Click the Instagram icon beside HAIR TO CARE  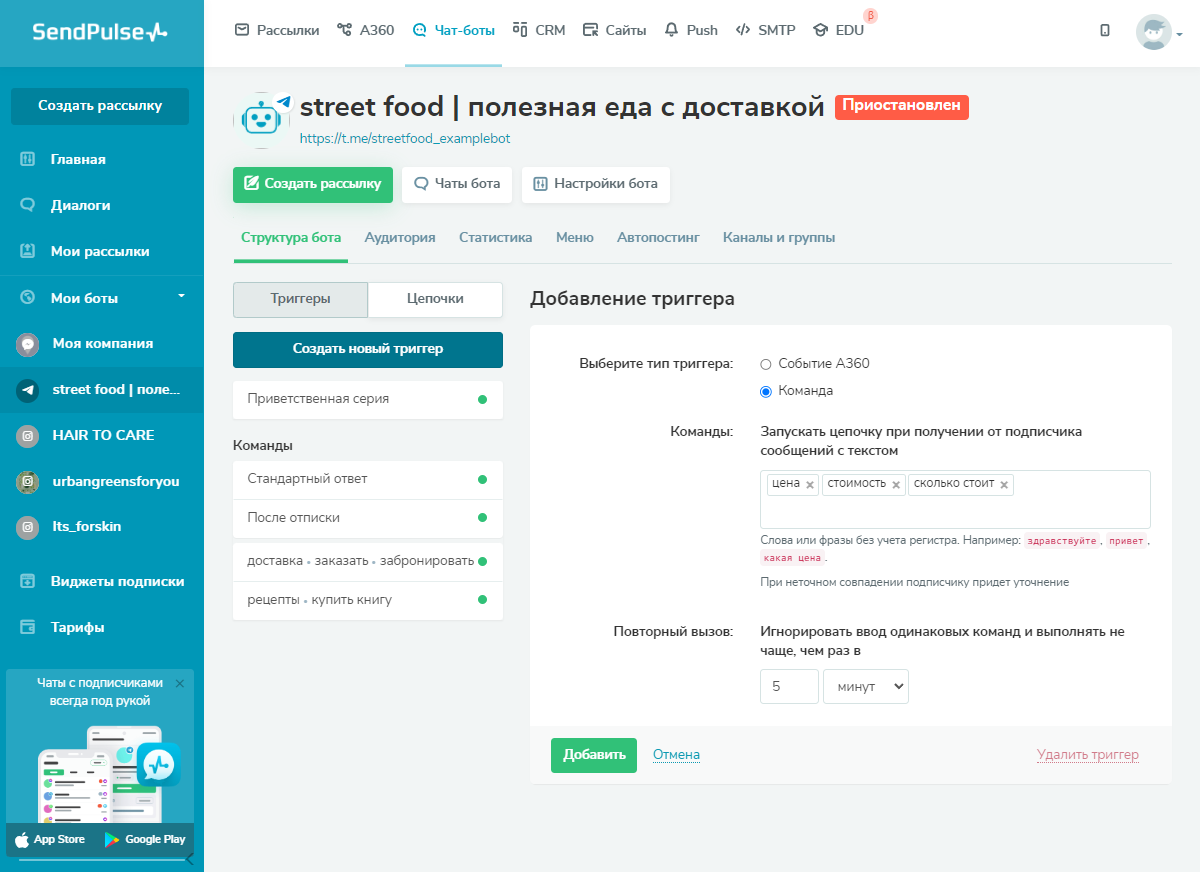point(28,436)
